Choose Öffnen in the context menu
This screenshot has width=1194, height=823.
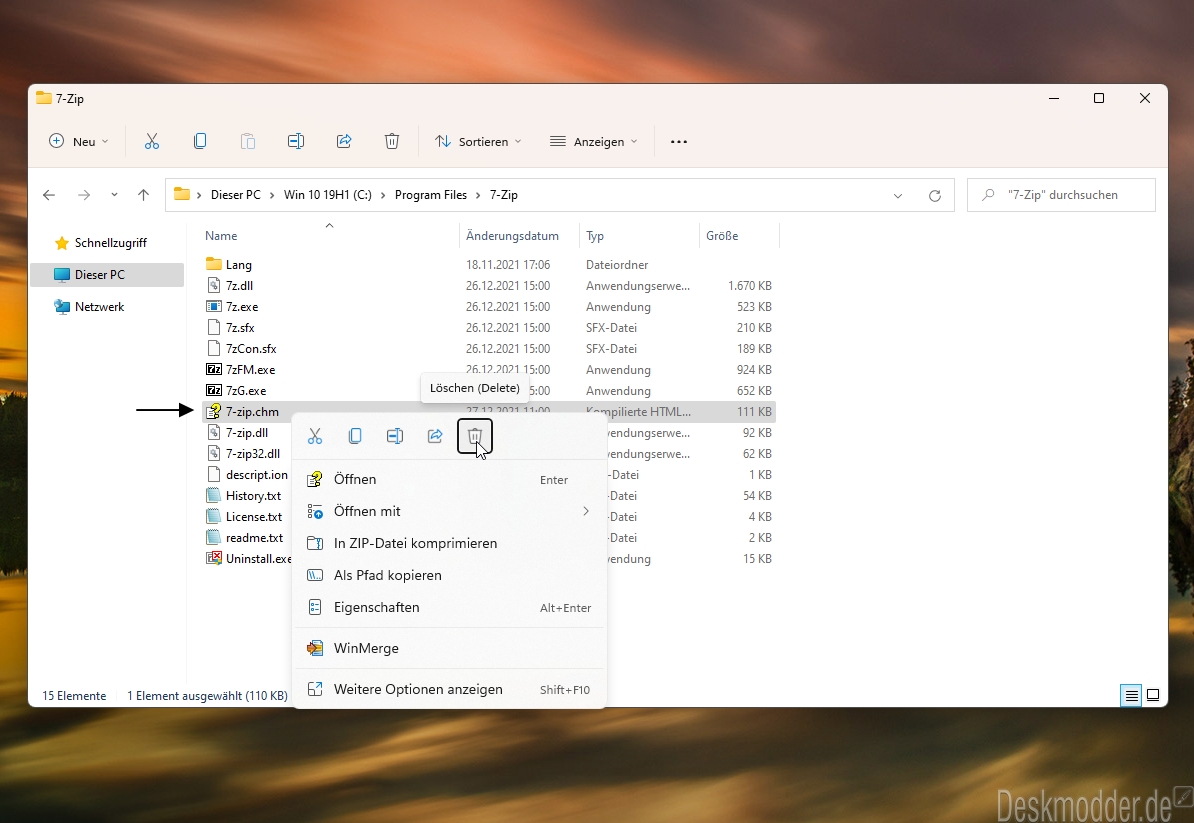click(x=449, y=480)
